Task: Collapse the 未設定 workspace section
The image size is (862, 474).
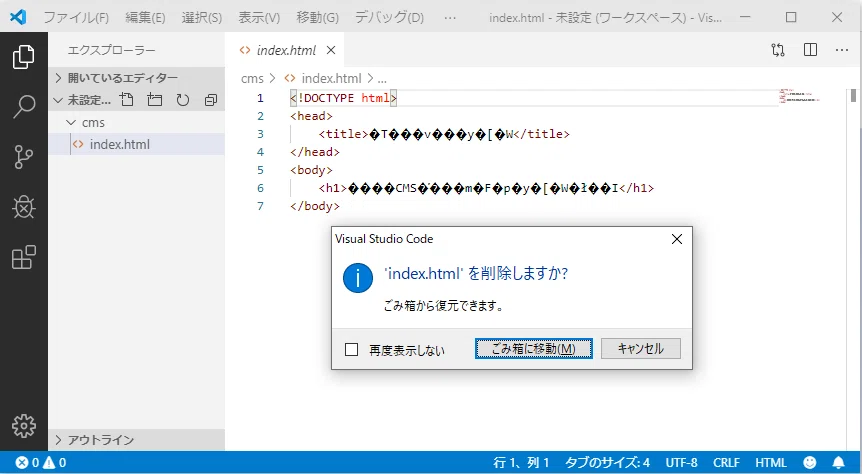Action: coord(58,100)
